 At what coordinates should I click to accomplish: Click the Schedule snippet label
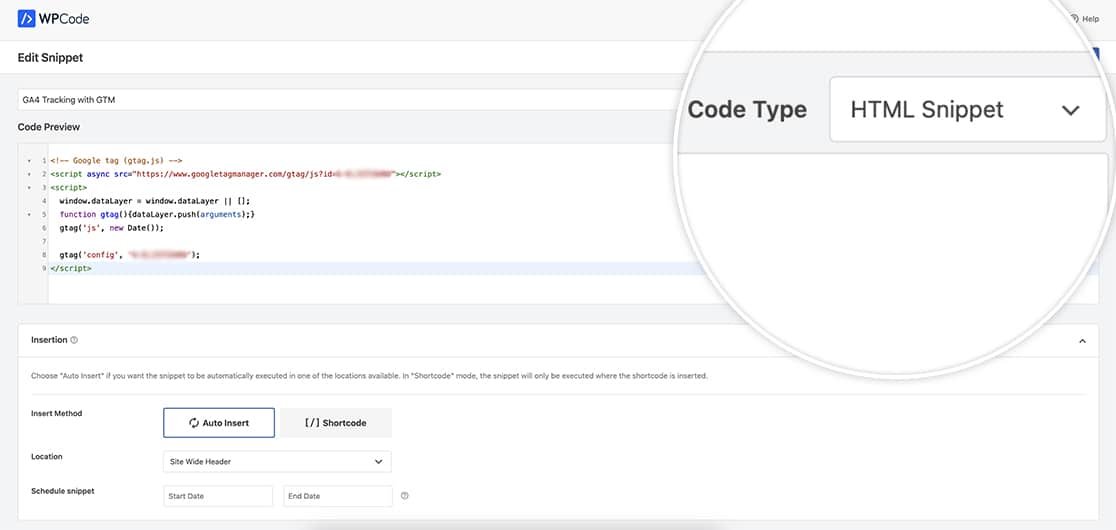pyautogui.click(x=63, y=491)
